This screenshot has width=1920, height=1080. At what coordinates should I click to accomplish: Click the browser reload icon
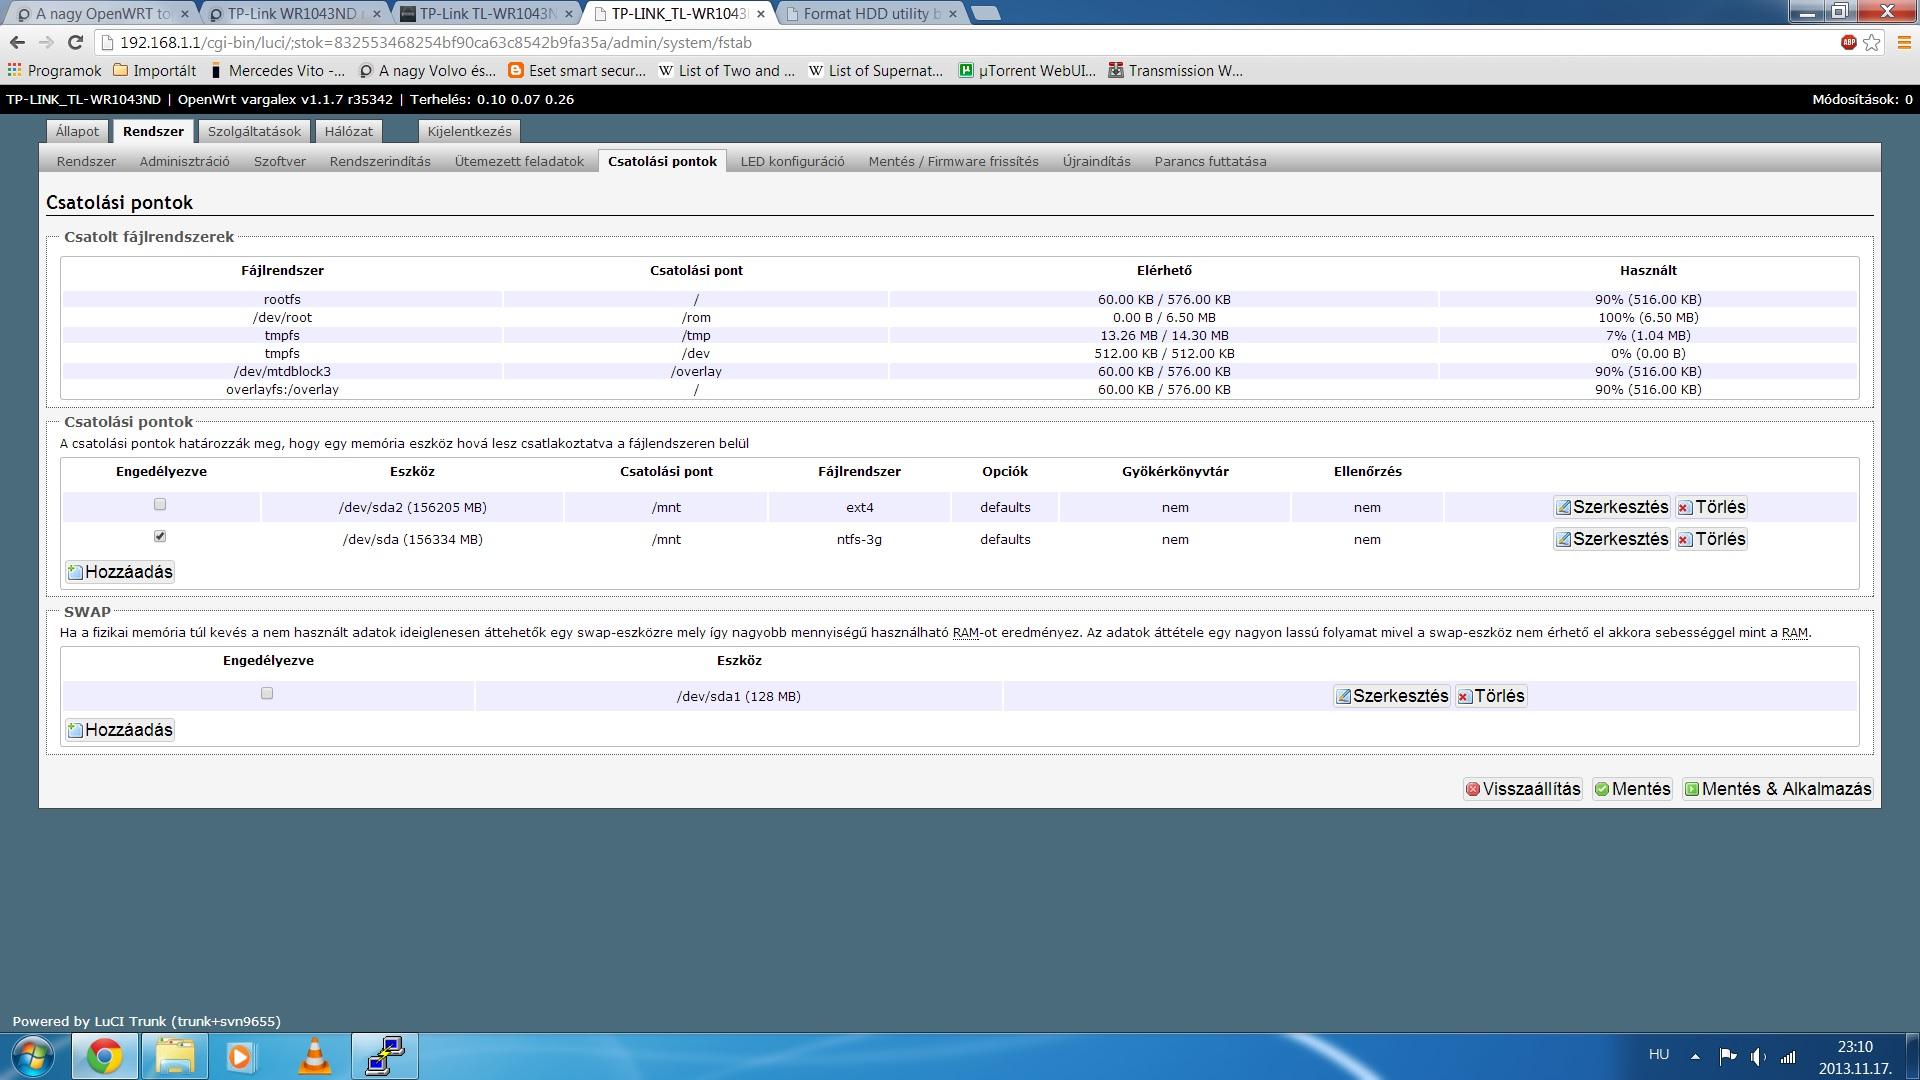coord(75,42)
